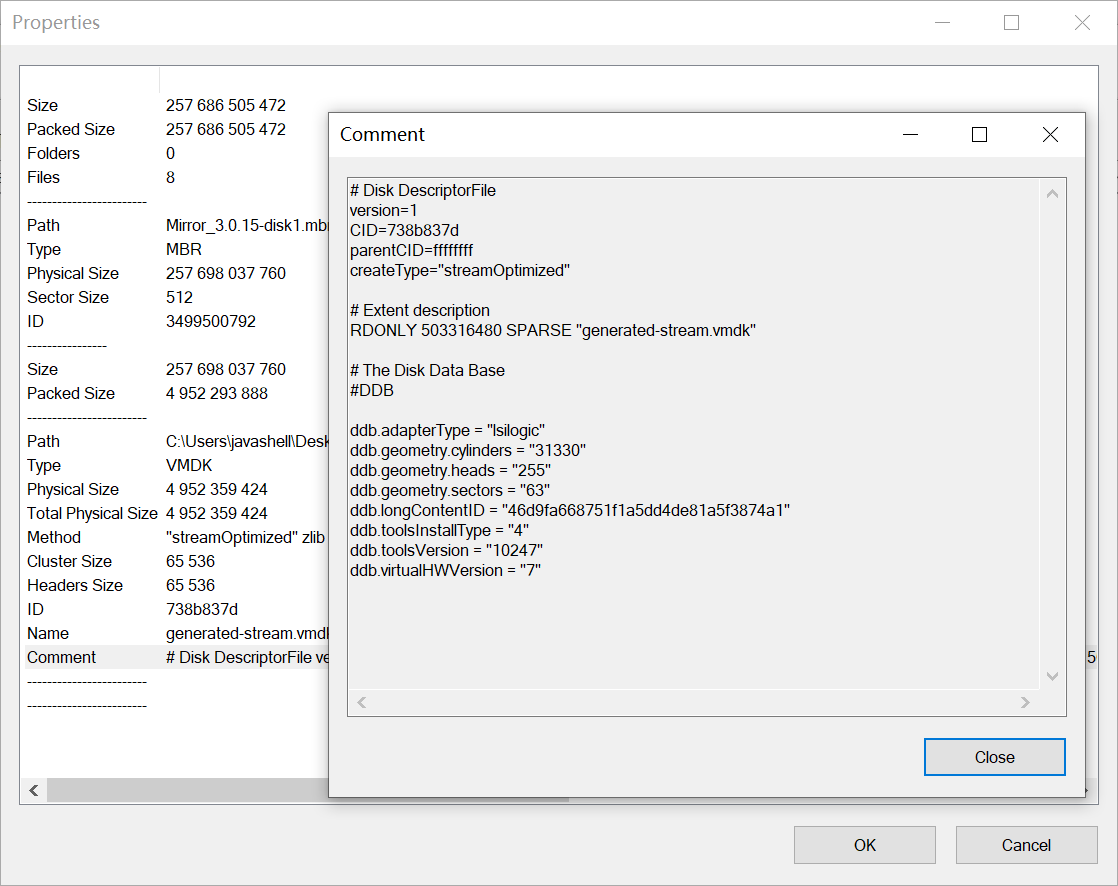Click the ddb.geometry.heads = "255" line
Screen dimensions: 1118x886
coord(450,470)
